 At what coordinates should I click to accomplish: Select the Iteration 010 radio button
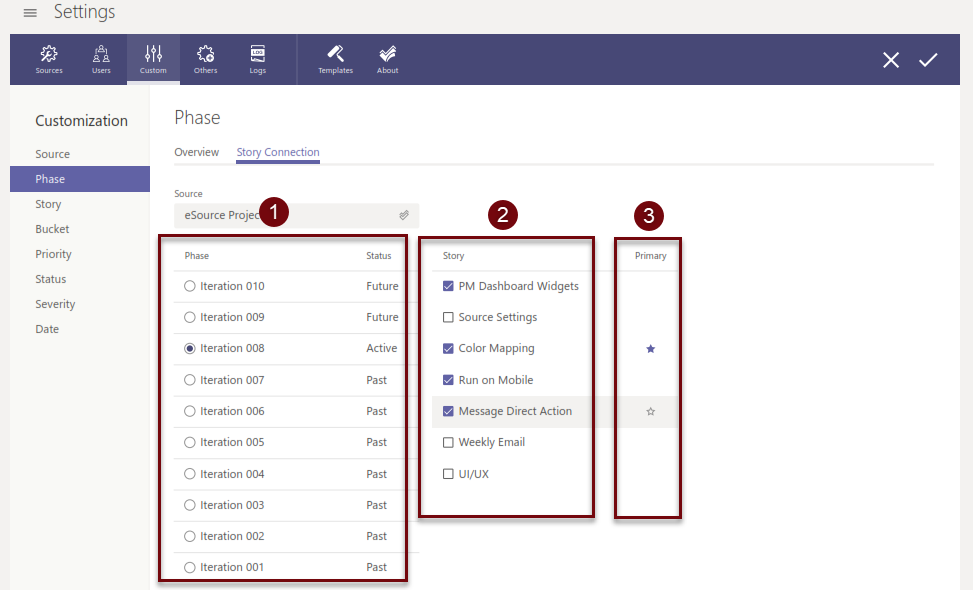pyautogui.click(x=190, y=286)
